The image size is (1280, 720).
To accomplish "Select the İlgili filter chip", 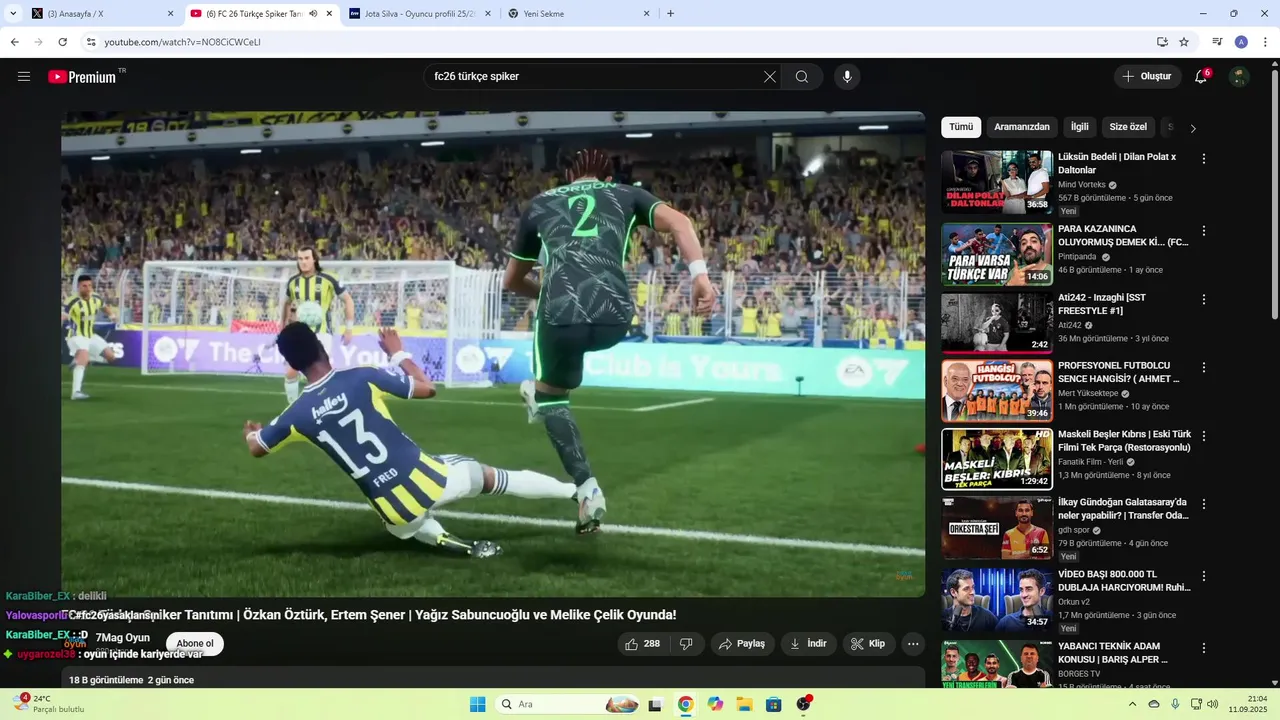I will (1080, 127).
